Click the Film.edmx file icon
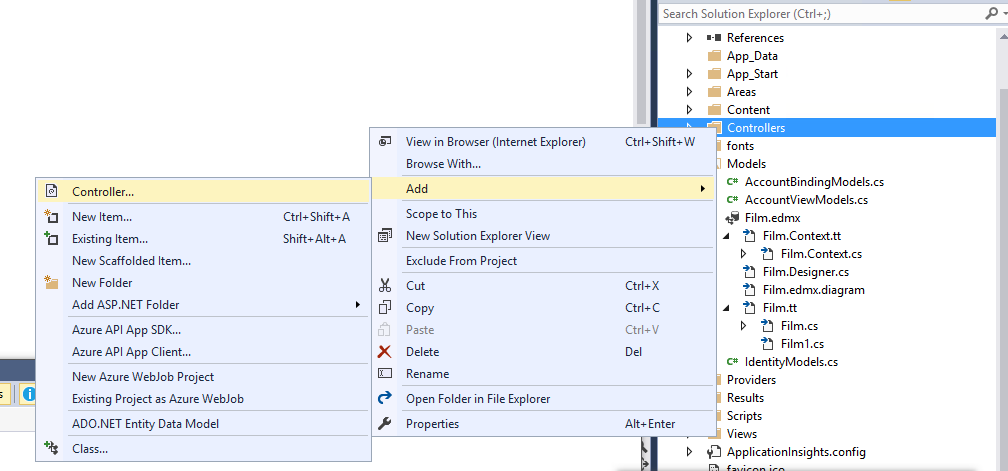Viewport: 1008px width, 471px height. (x=732, y=218)
